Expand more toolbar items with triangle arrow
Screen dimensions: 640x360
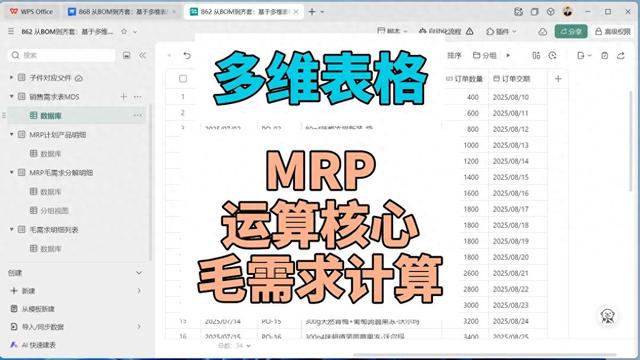click(x=508, y=55)
